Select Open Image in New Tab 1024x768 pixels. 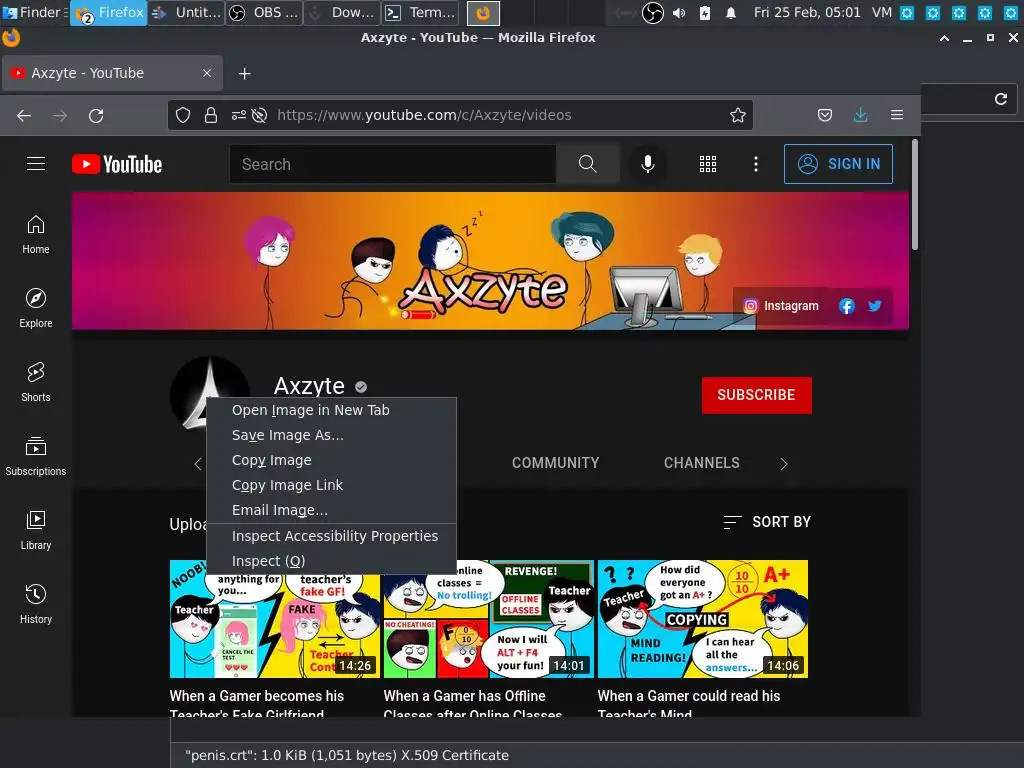tap(331, 410)
